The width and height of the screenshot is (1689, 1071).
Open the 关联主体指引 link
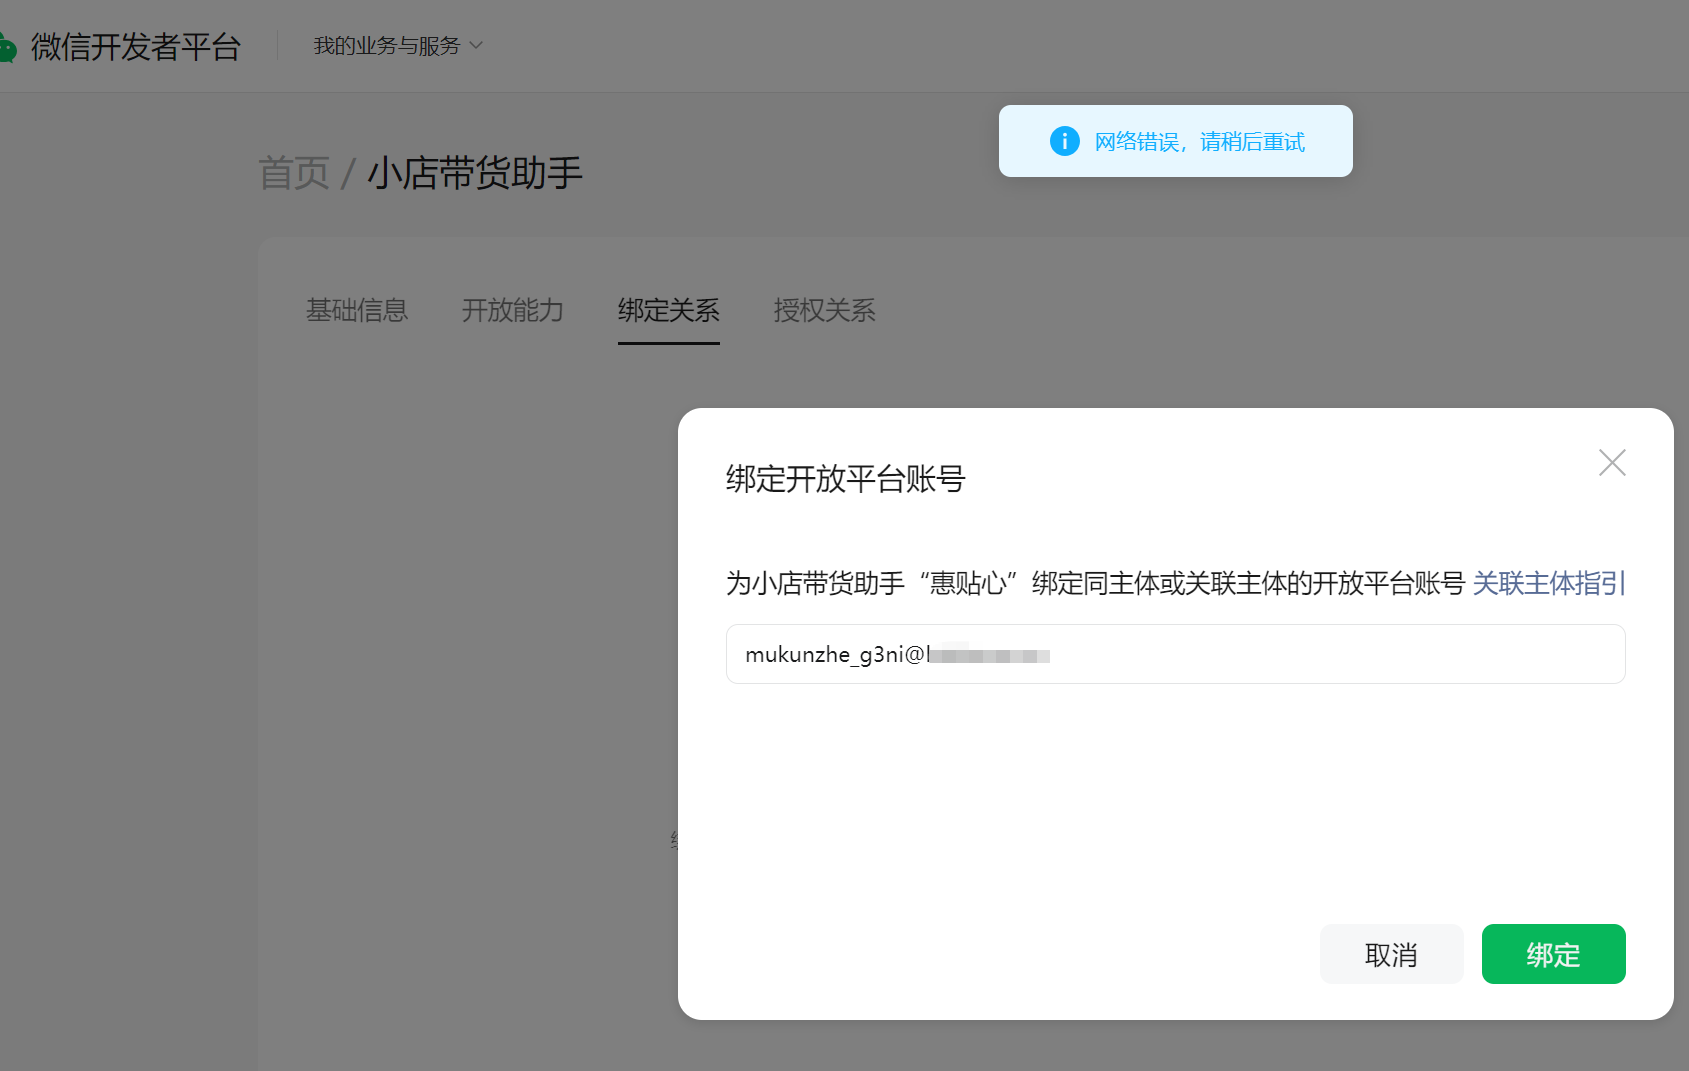[1549, 583]
